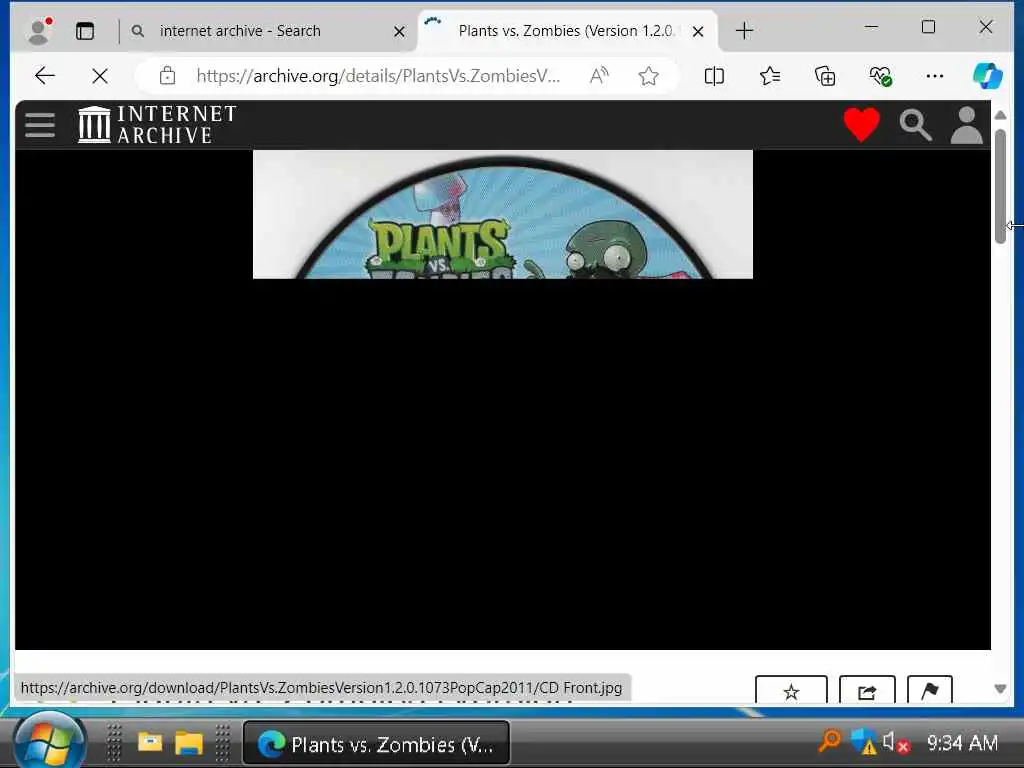Open the security shield warning tray icon
Screen dimensions: 1024x768
tap(863, 742)
